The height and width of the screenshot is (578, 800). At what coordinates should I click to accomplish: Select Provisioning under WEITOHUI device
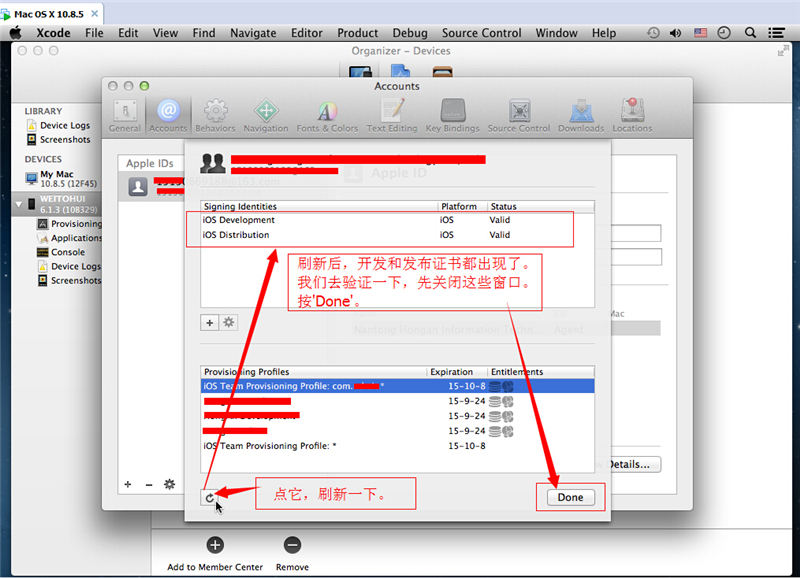pos(69,224)
